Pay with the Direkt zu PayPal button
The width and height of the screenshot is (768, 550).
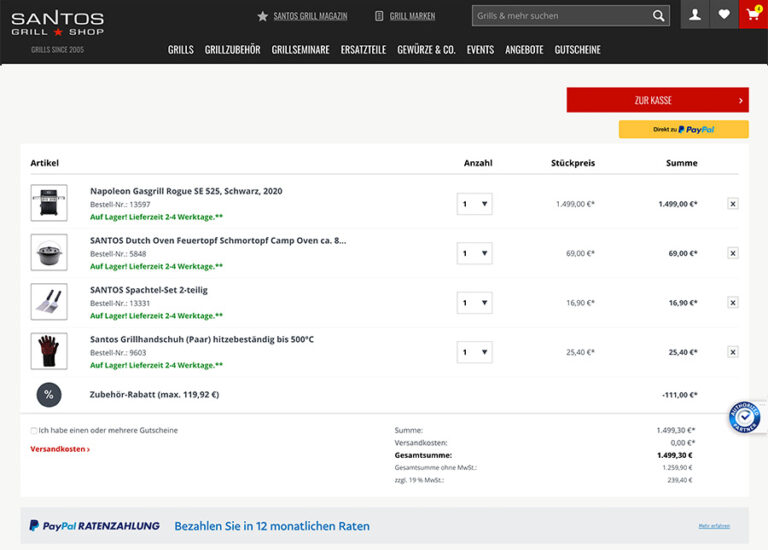683,129
